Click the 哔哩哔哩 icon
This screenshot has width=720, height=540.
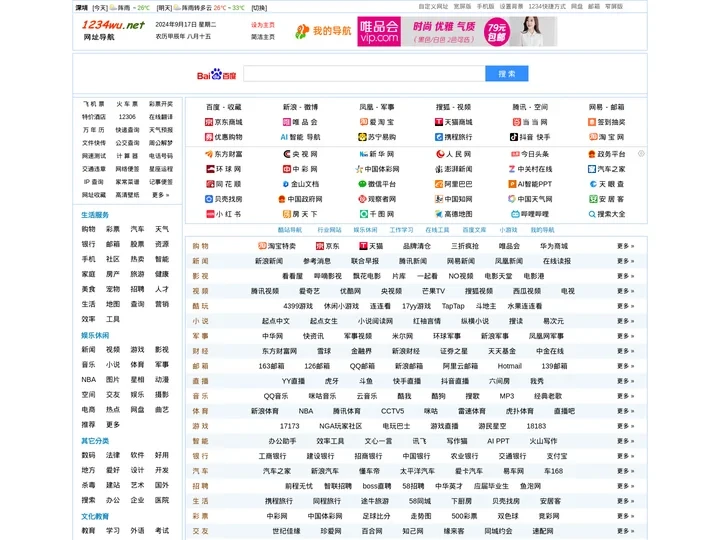pyautogui.click(x=515, y=214)
